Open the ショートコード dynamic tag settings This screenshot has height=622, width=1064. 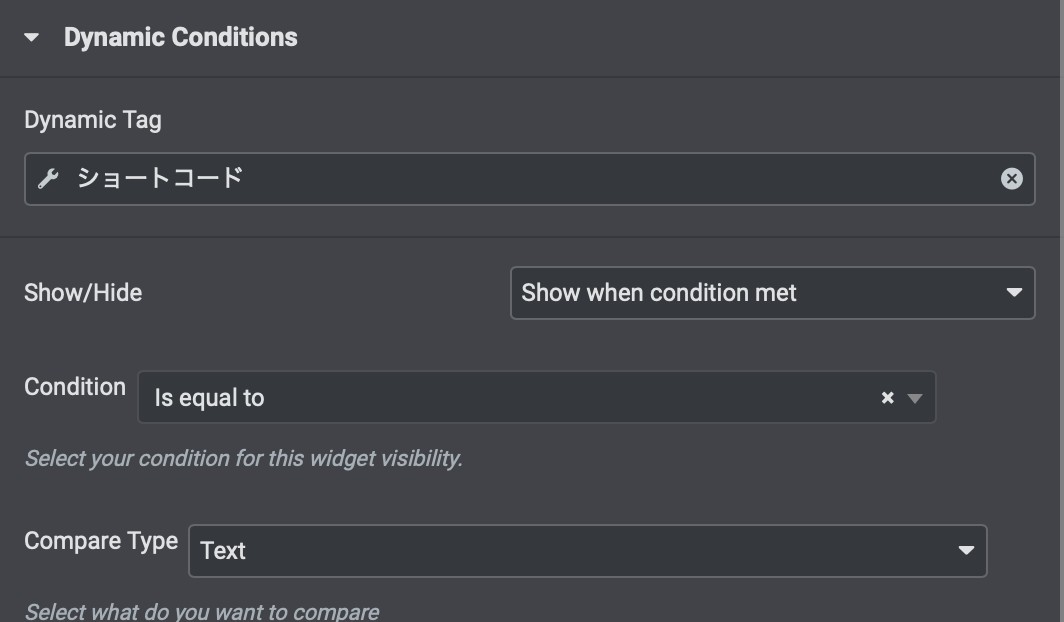(159, 178)
